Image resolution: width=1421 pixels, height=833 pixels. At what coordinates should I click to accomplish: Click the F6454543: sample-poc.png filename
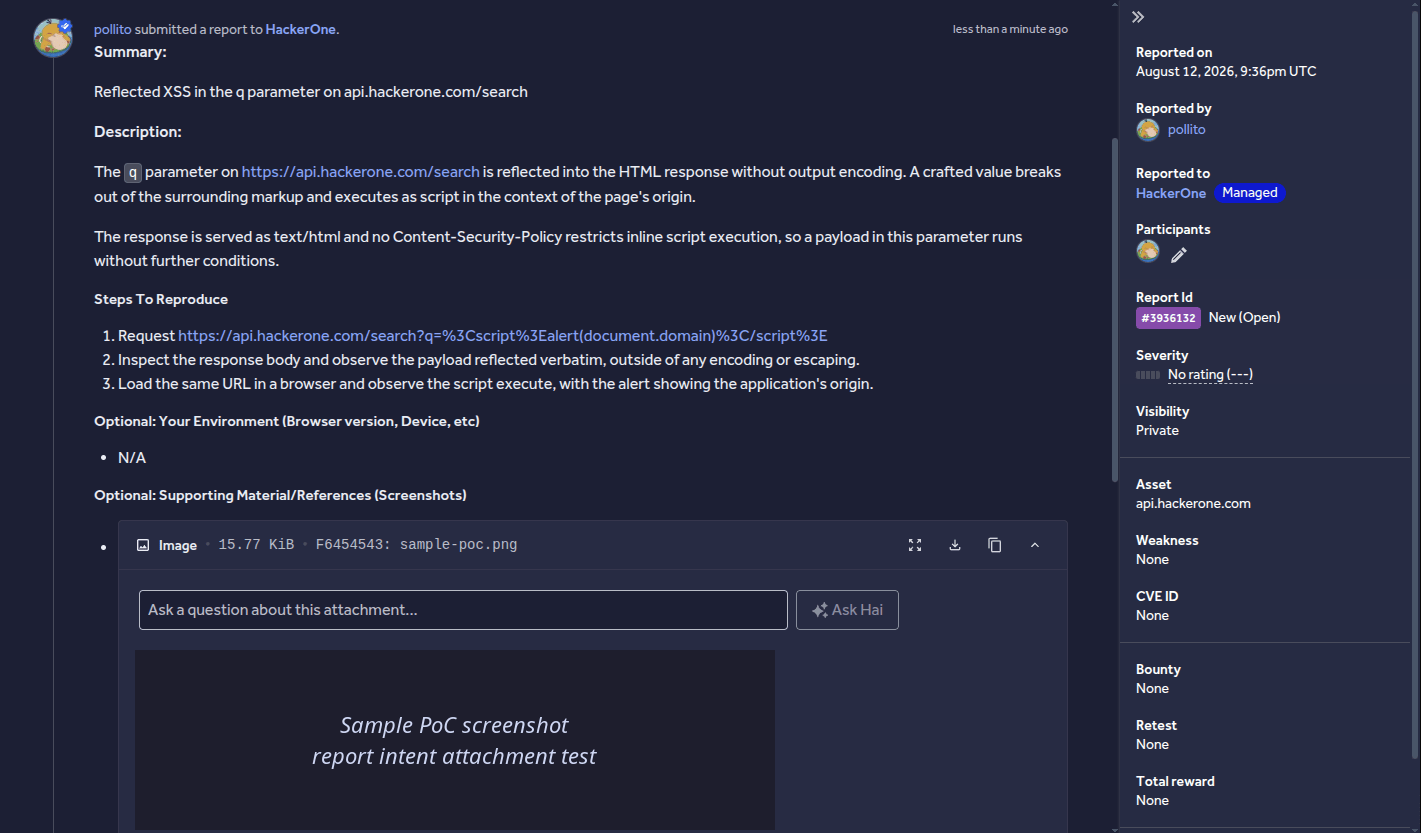click(416, 545)
